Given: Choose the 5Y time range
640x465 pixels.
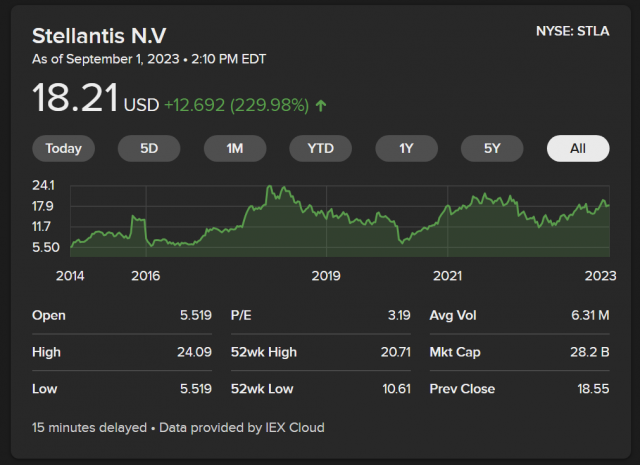Looking at the screenshot, I should [492, 149].
